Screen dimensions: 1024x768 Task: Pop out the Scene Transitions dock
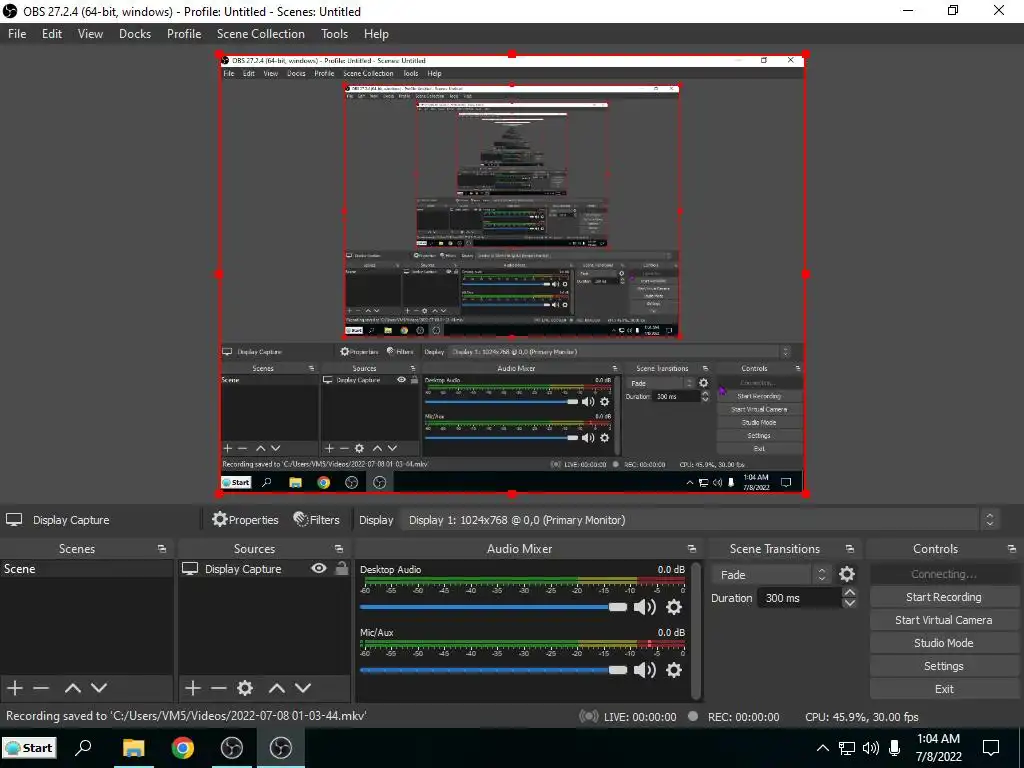coord(850,549)
